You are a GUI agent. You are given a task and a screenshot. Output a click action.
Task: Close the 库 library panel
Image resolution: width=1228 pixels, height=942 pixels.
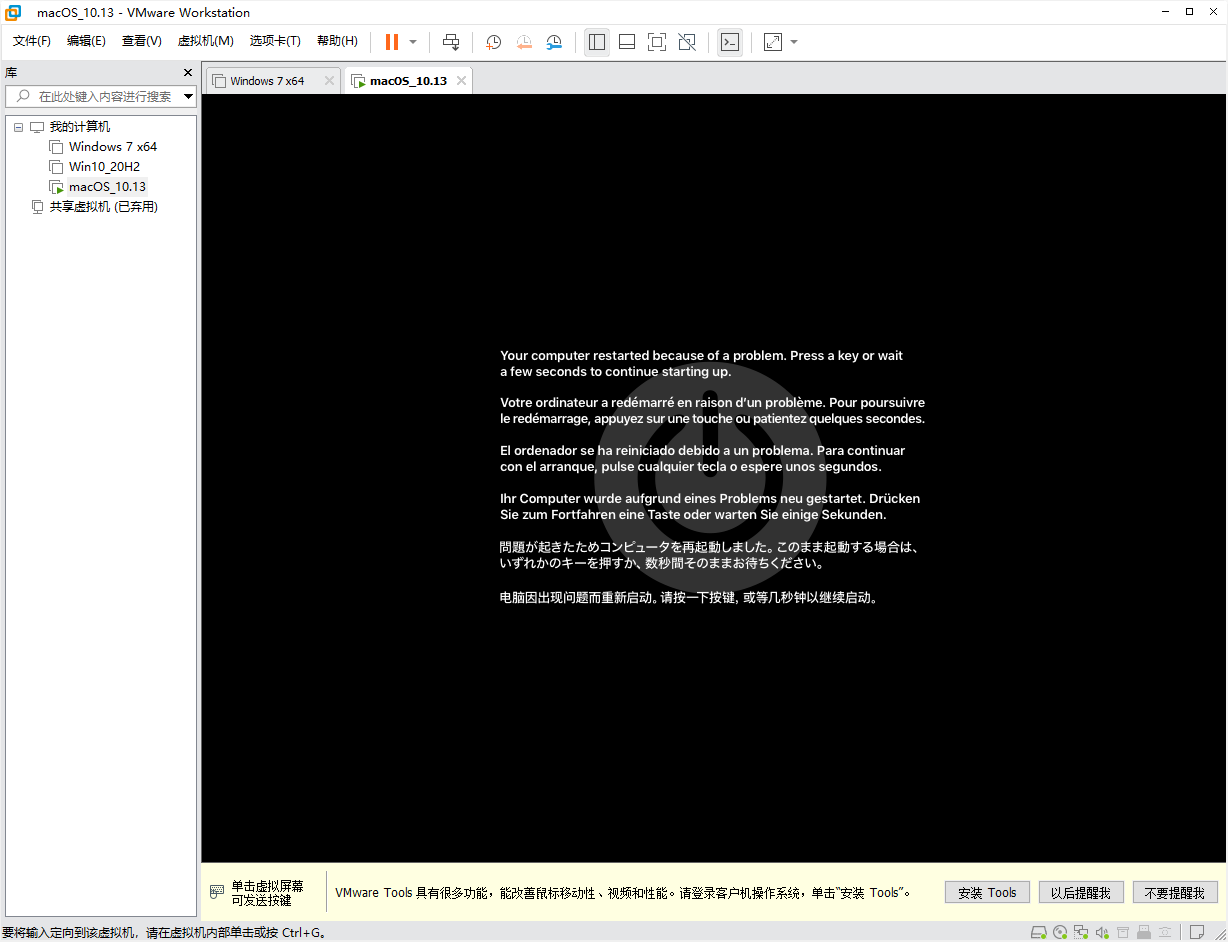pos(188,73)
